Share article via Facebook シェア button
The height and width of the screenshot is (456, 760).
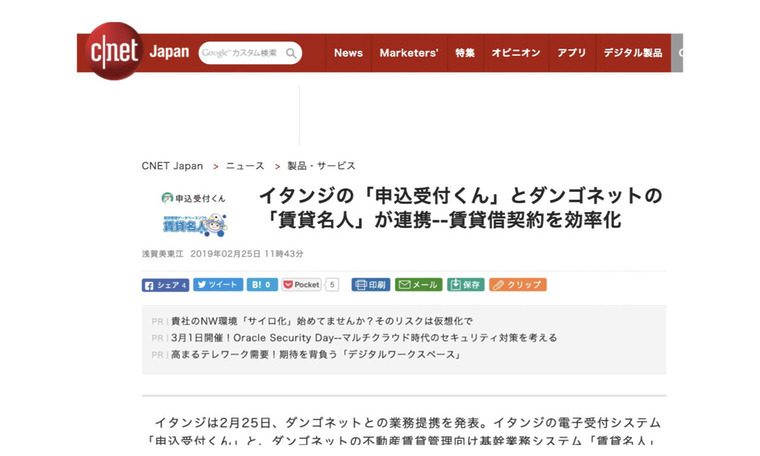pyautogui.click(x=166, y=284)
